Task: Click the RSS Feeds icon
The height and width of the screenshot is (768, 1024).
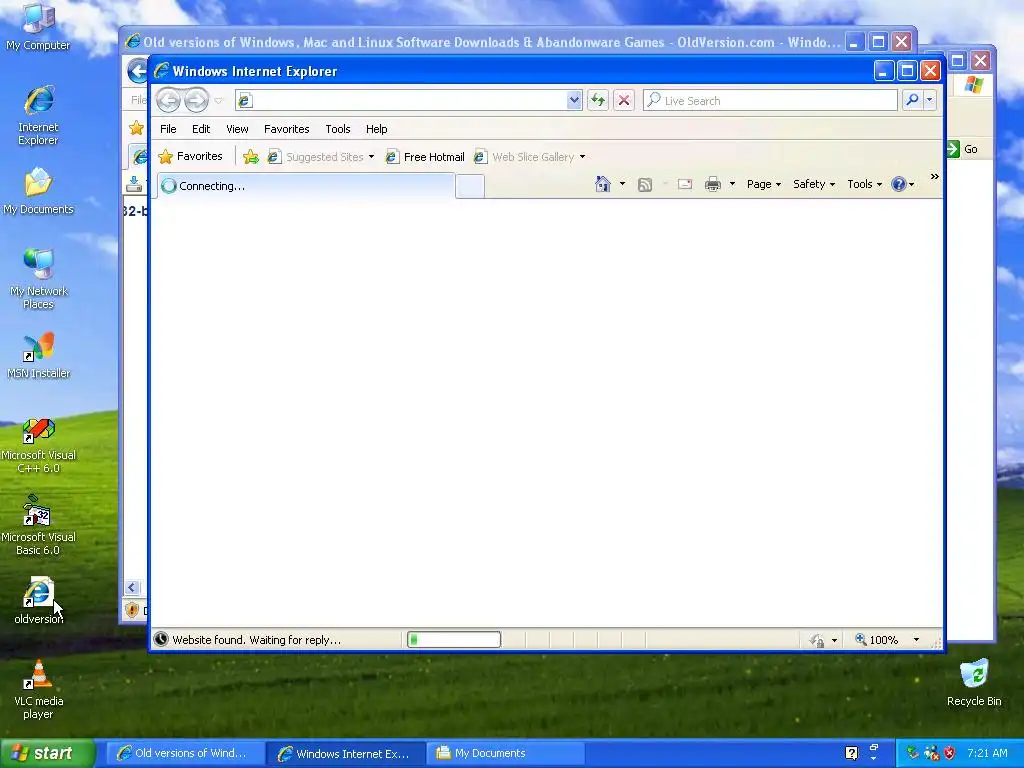Action: pyautogui.click(x=645, y=185)
